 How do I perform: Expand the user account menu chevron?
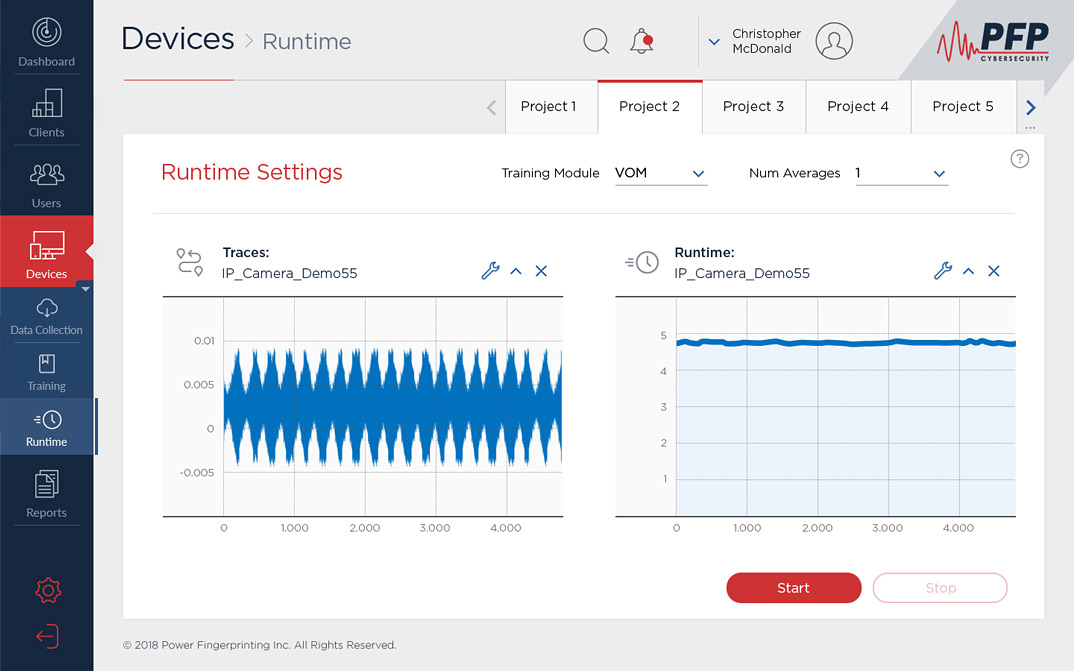[x=714, y=42]
